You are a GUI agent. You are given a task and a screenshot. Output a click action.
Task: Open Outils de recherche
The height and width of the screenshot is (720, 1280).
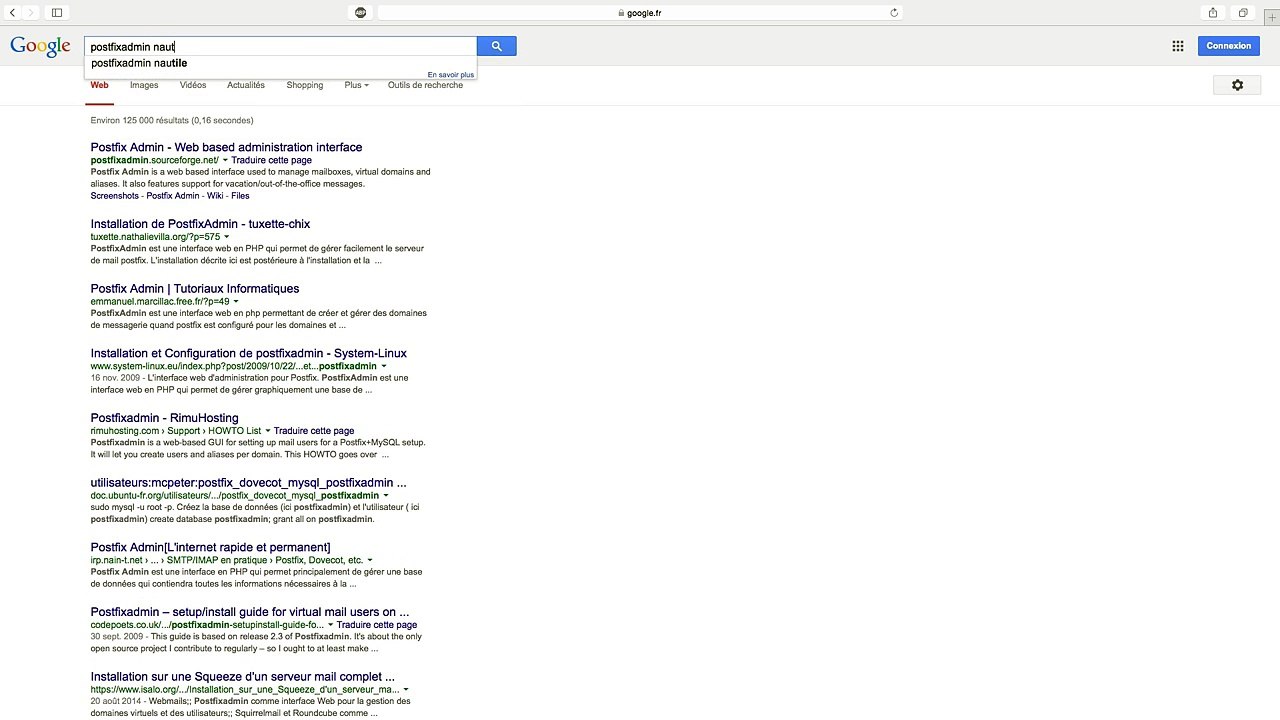[x=425, y=85]
